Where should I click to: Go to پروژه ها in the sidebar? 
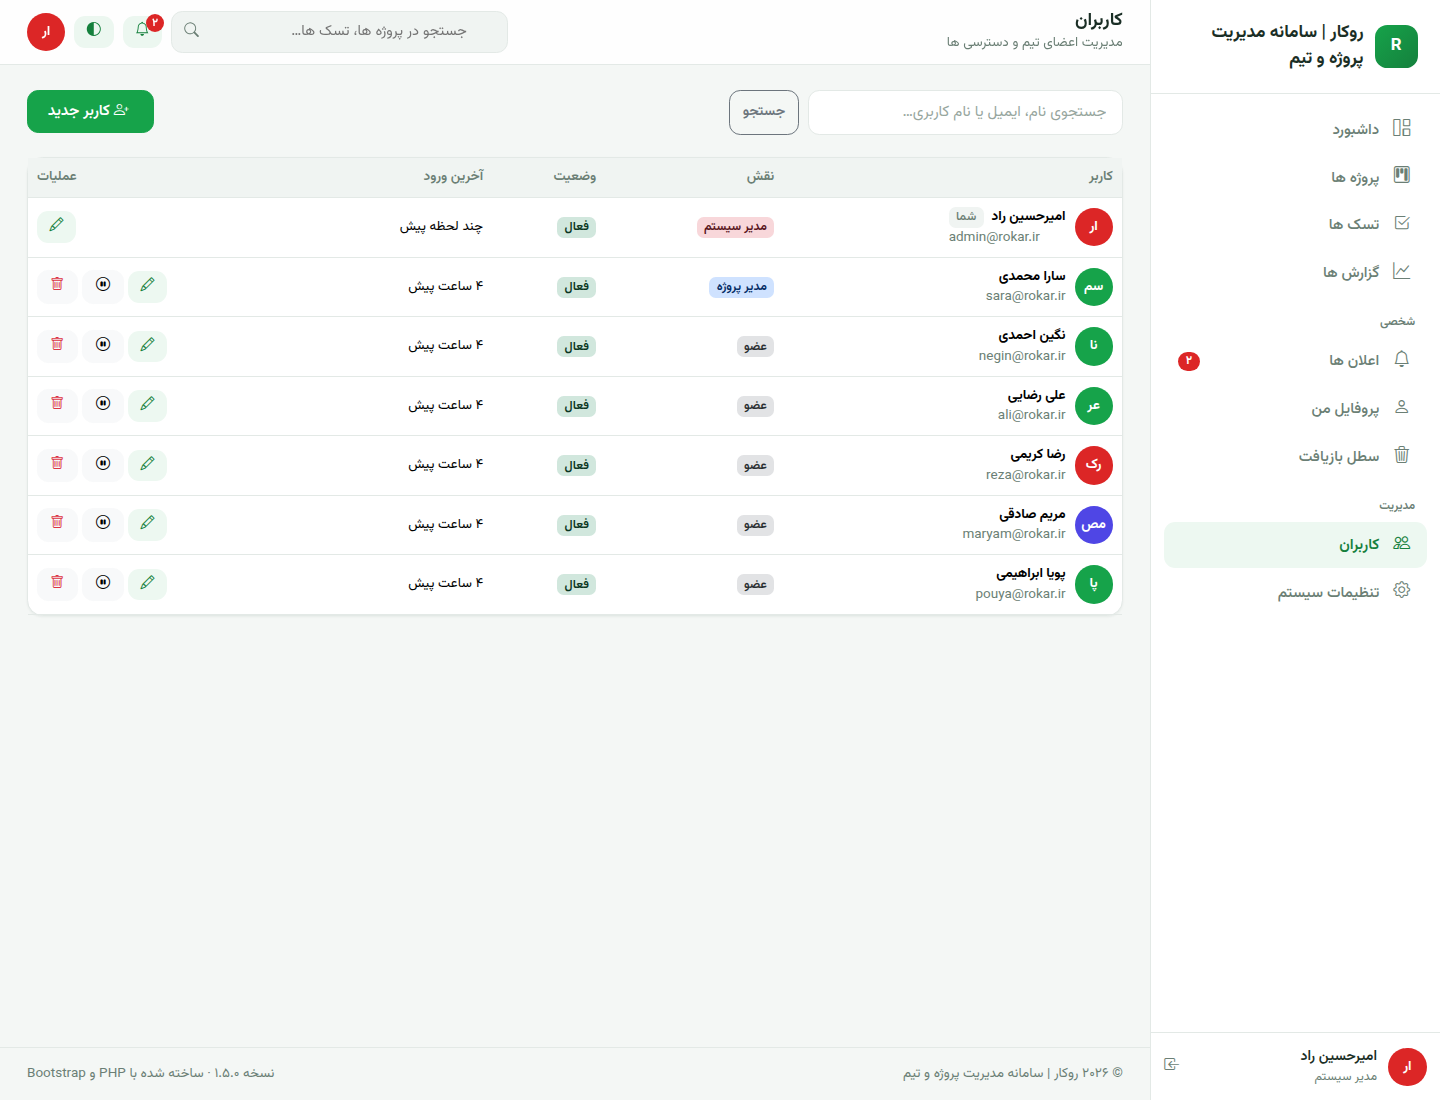(1295, 177)
